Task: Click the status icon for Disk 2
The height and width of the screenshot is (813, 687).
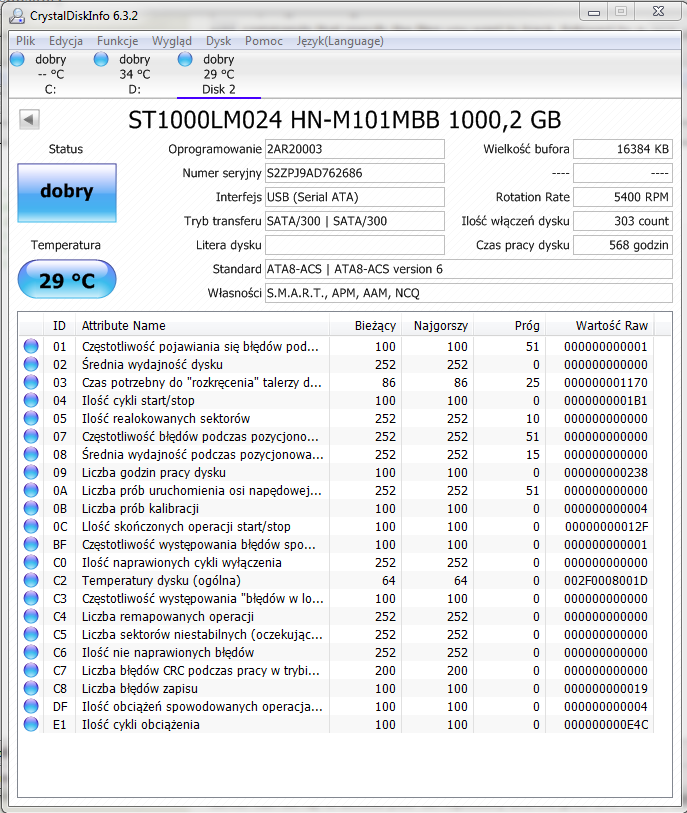Action: point(185,59)
